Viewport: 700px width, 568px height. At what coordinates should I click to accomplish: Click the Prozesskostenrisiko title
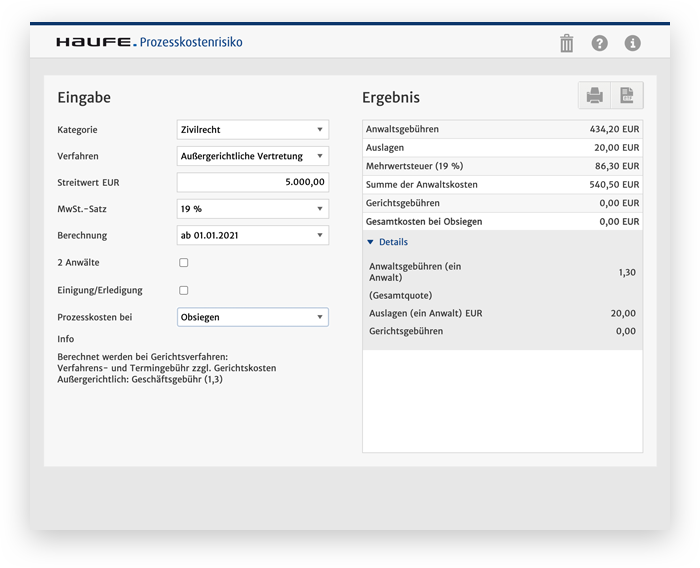tap(191, 43)
